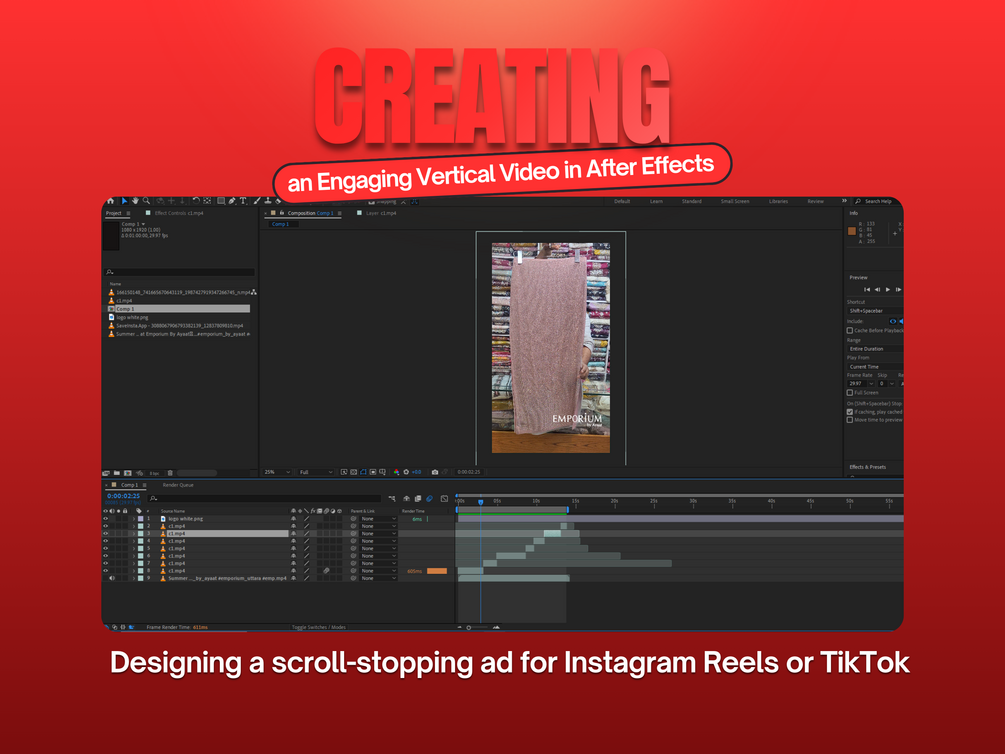
Task: Click the trash icon in Project panel
Action: [170, 473]
